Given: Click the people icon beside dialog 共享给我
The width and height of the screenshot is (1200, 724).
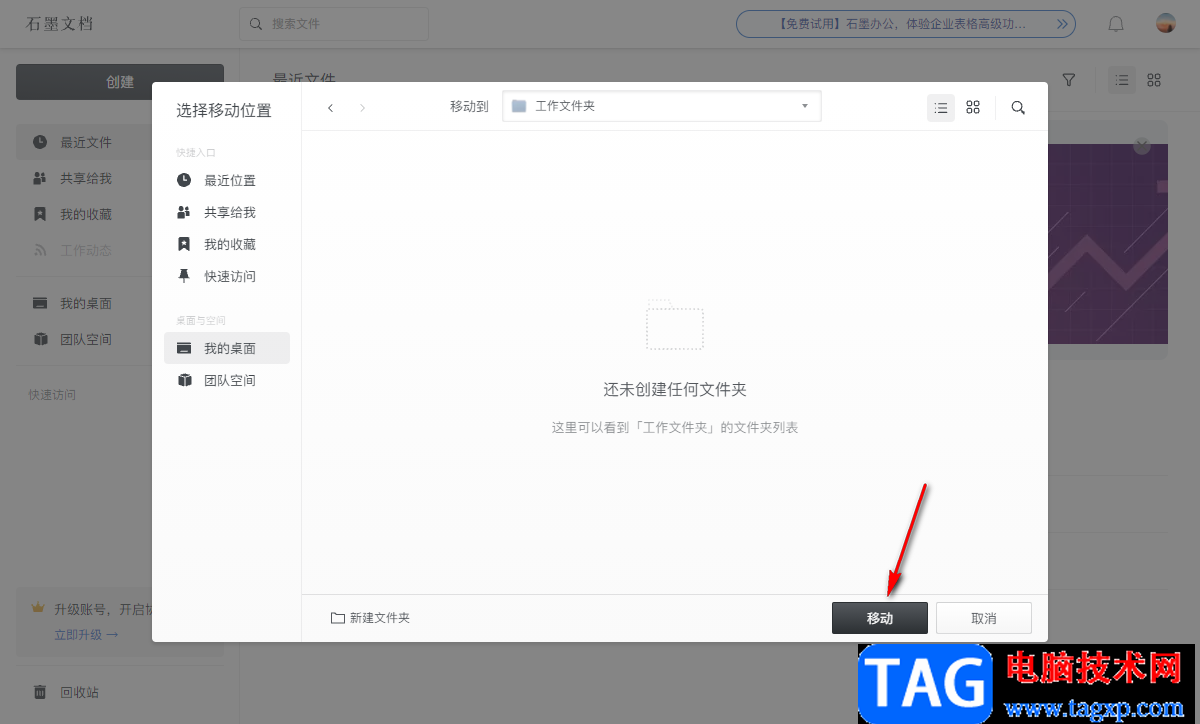Looking at the screenshot, I should [x=184, y=212].
